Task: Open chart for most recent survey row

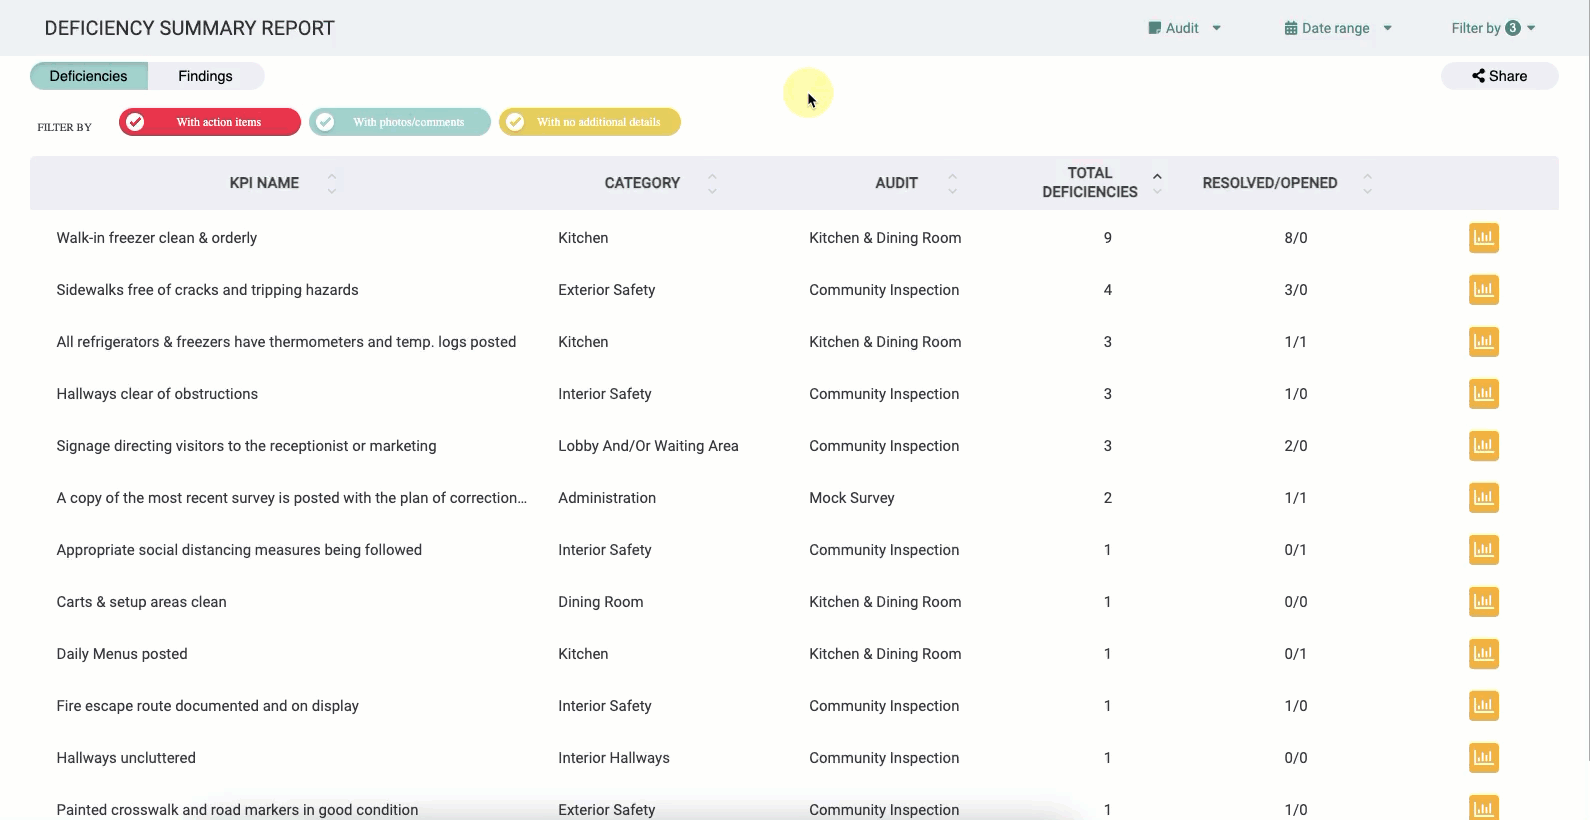Action: point(1483,498)
